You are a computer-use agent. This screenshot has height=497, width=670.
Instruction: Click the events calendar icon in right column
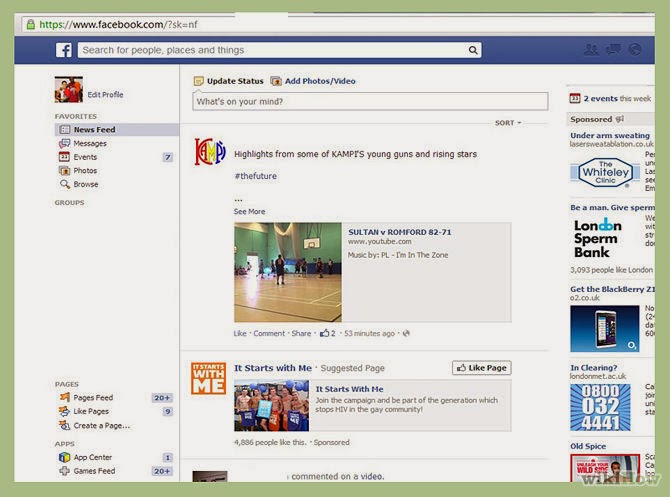[575, 98]
